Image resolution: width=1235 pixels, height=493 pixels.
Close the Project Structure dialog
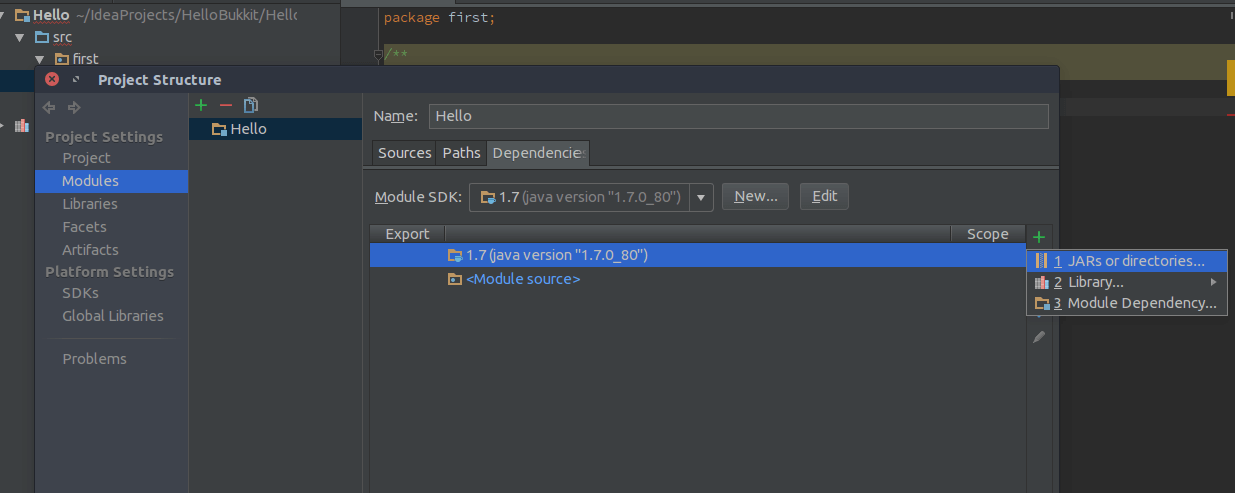click(52, 80)
